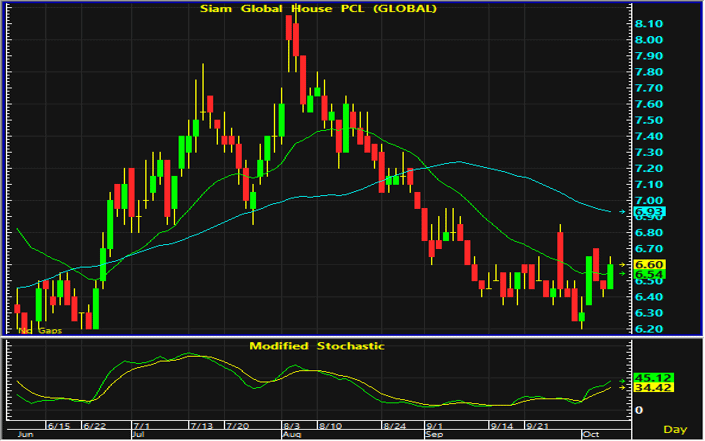Click the 0 level on stochastic axis
The height and width of the screenshot is (441, 705).
(638, 410)
